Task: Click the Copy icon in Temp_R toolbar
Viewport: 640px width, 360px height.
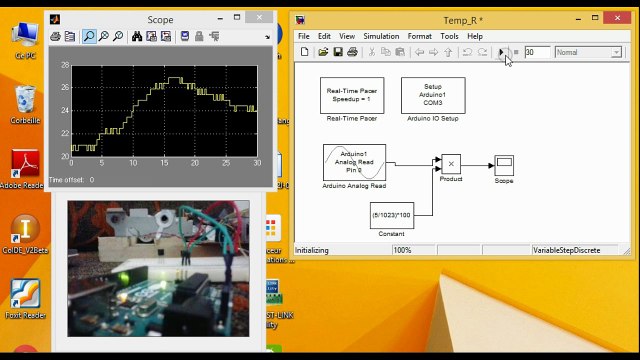Action: (x=385, y=52)
